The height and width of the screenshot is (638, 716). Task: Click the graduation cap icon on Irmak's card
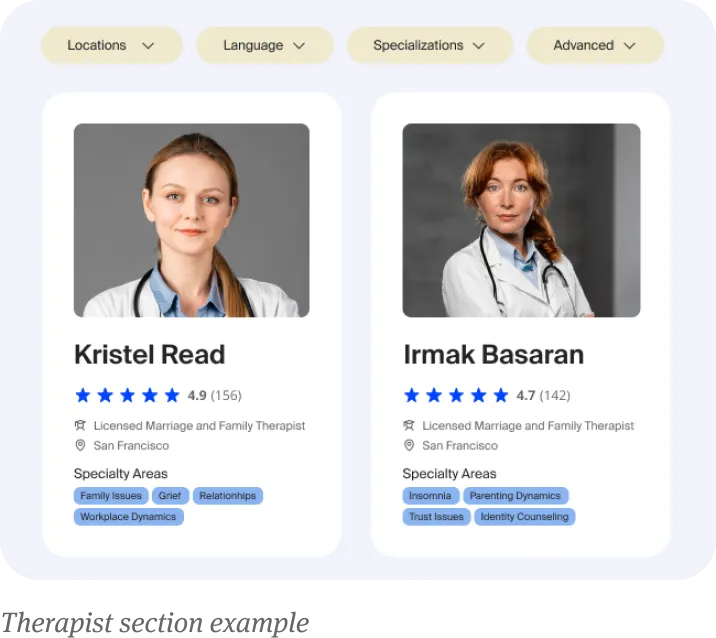coord(409,426)
